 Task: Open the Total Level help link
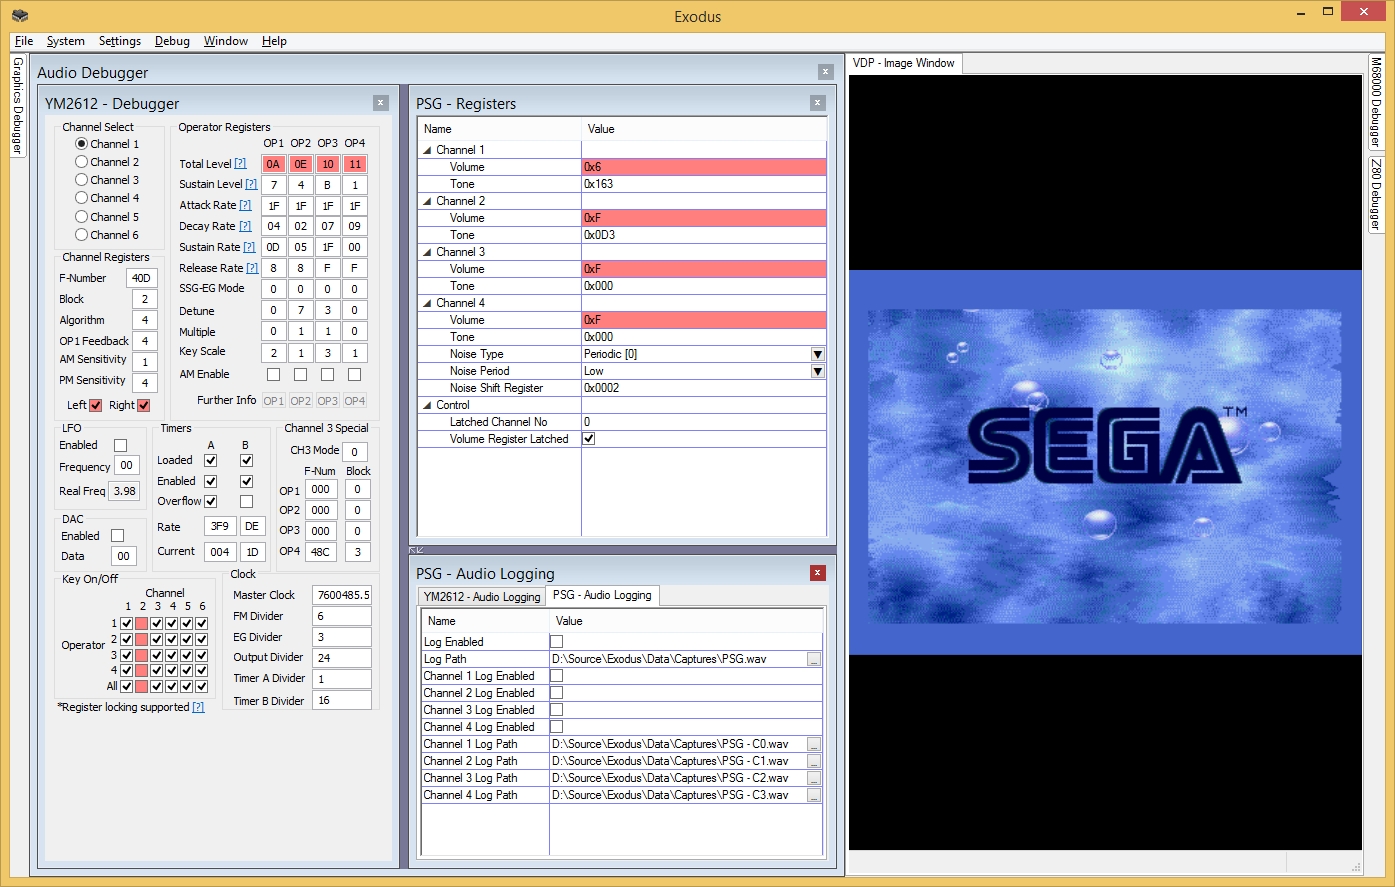pyautogui.click(x=239, y=164)
